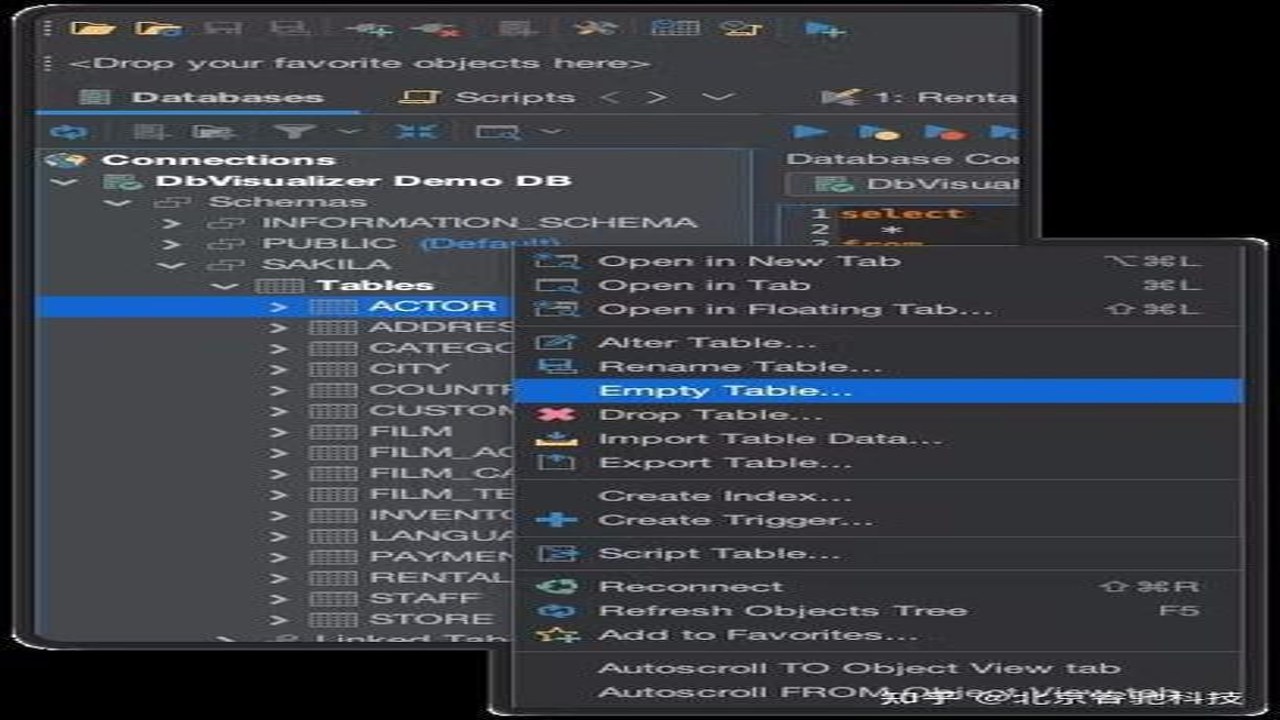Click the remove connection plug icon with red x

pyautogui.click(x=436, y=28)
